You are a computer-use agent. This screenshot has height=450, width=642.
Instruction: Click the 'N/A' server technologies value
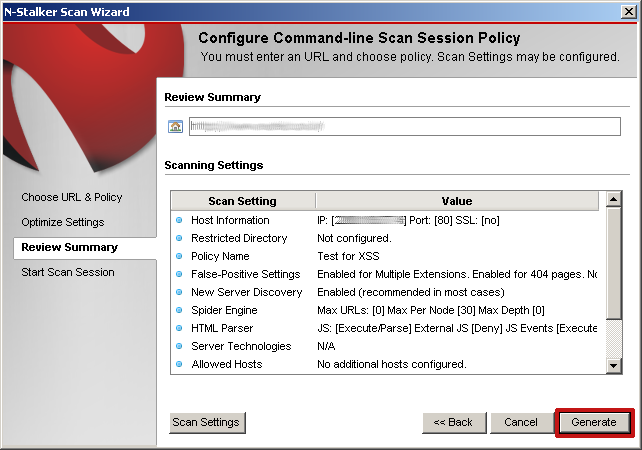click(326, 346)
